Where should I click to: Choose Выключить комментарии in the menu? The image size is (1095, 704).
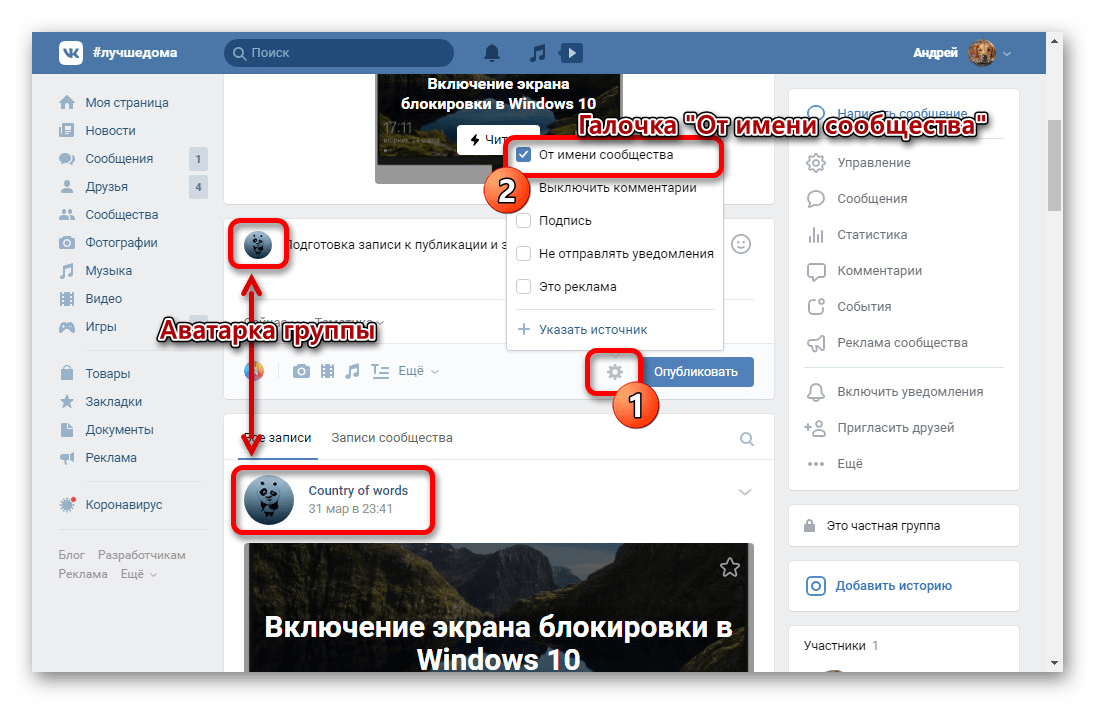pyautogui.click(x=617, y=188)
